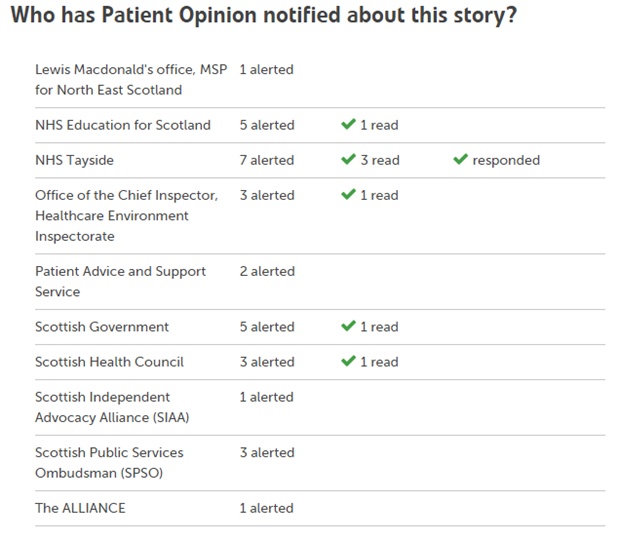Open NHS Education for Scotland entry

tap(123, 125)
